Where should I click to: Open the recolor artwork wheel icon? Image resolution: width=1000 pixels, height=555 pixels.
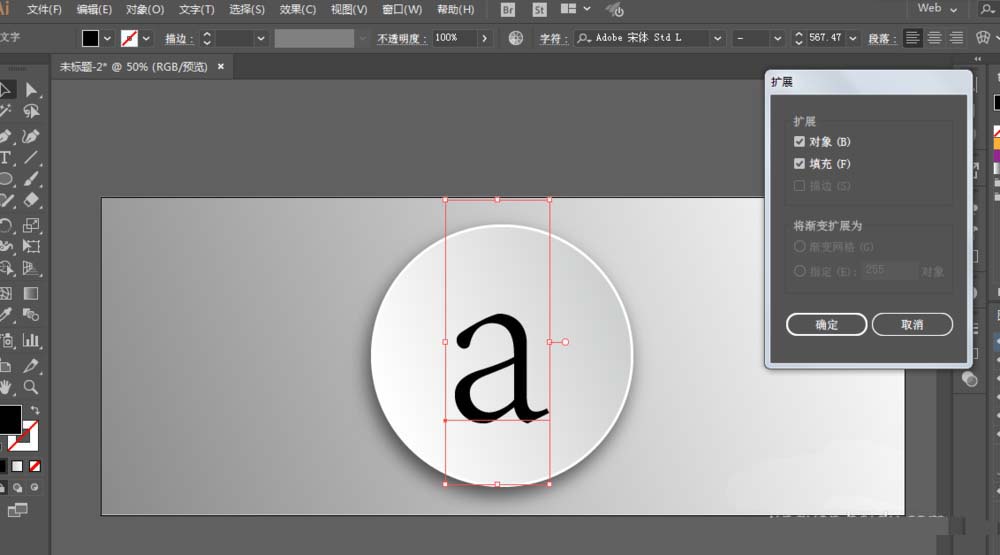point(516,38)
